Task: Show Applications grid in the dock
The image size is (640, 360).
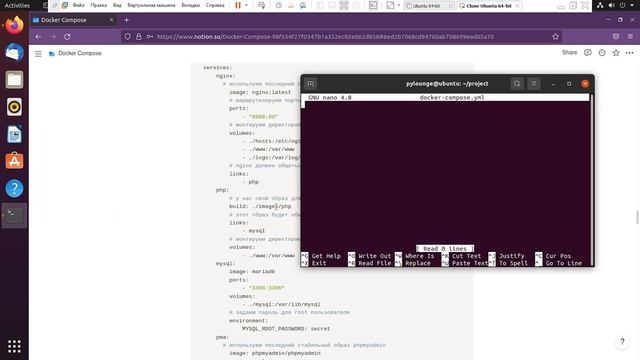Action: [x=14, y=346]
